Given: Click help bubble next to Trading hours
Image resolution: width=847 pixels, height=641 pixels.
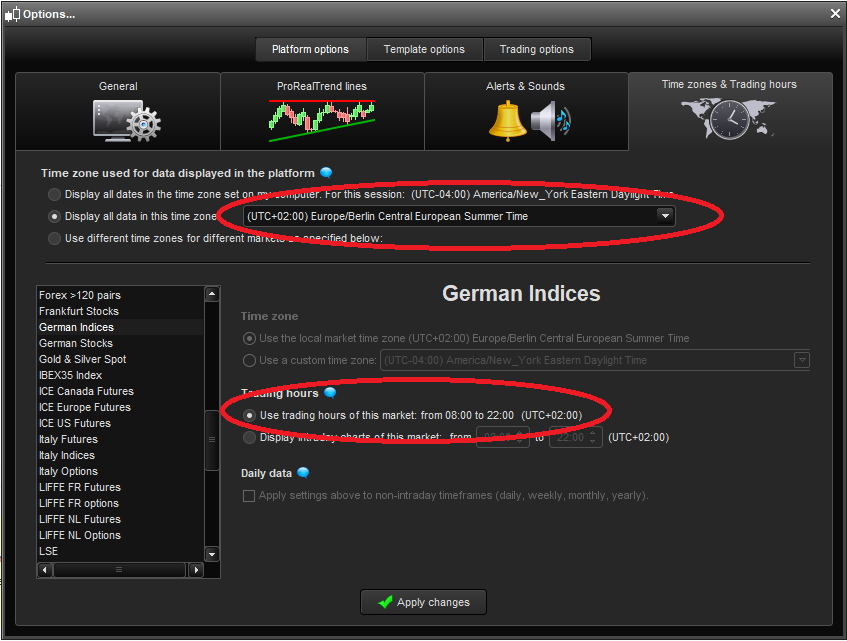Looking at the screenshot, I should pos(330,393).
